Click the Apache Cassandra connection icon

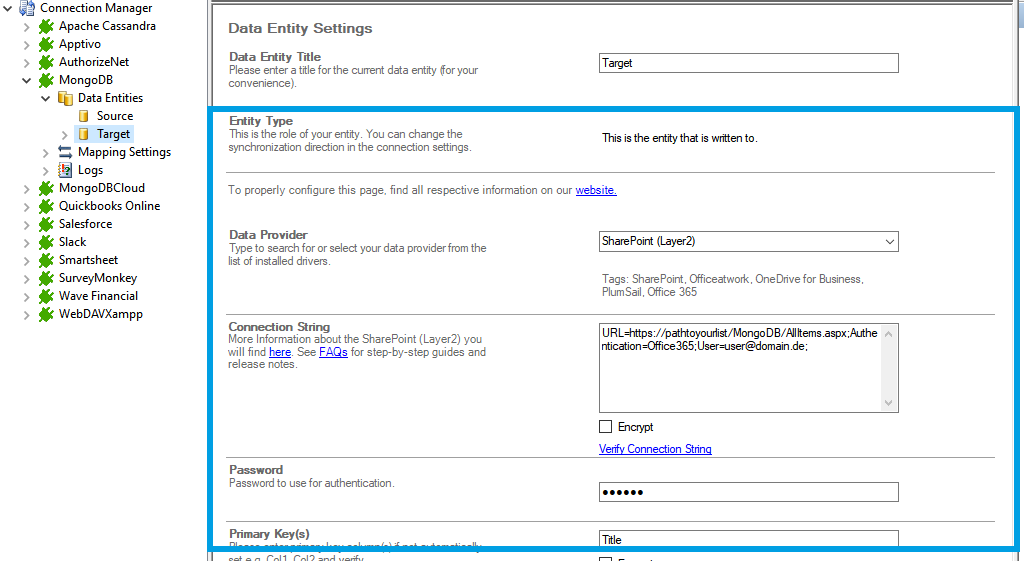tap(46, 26)
